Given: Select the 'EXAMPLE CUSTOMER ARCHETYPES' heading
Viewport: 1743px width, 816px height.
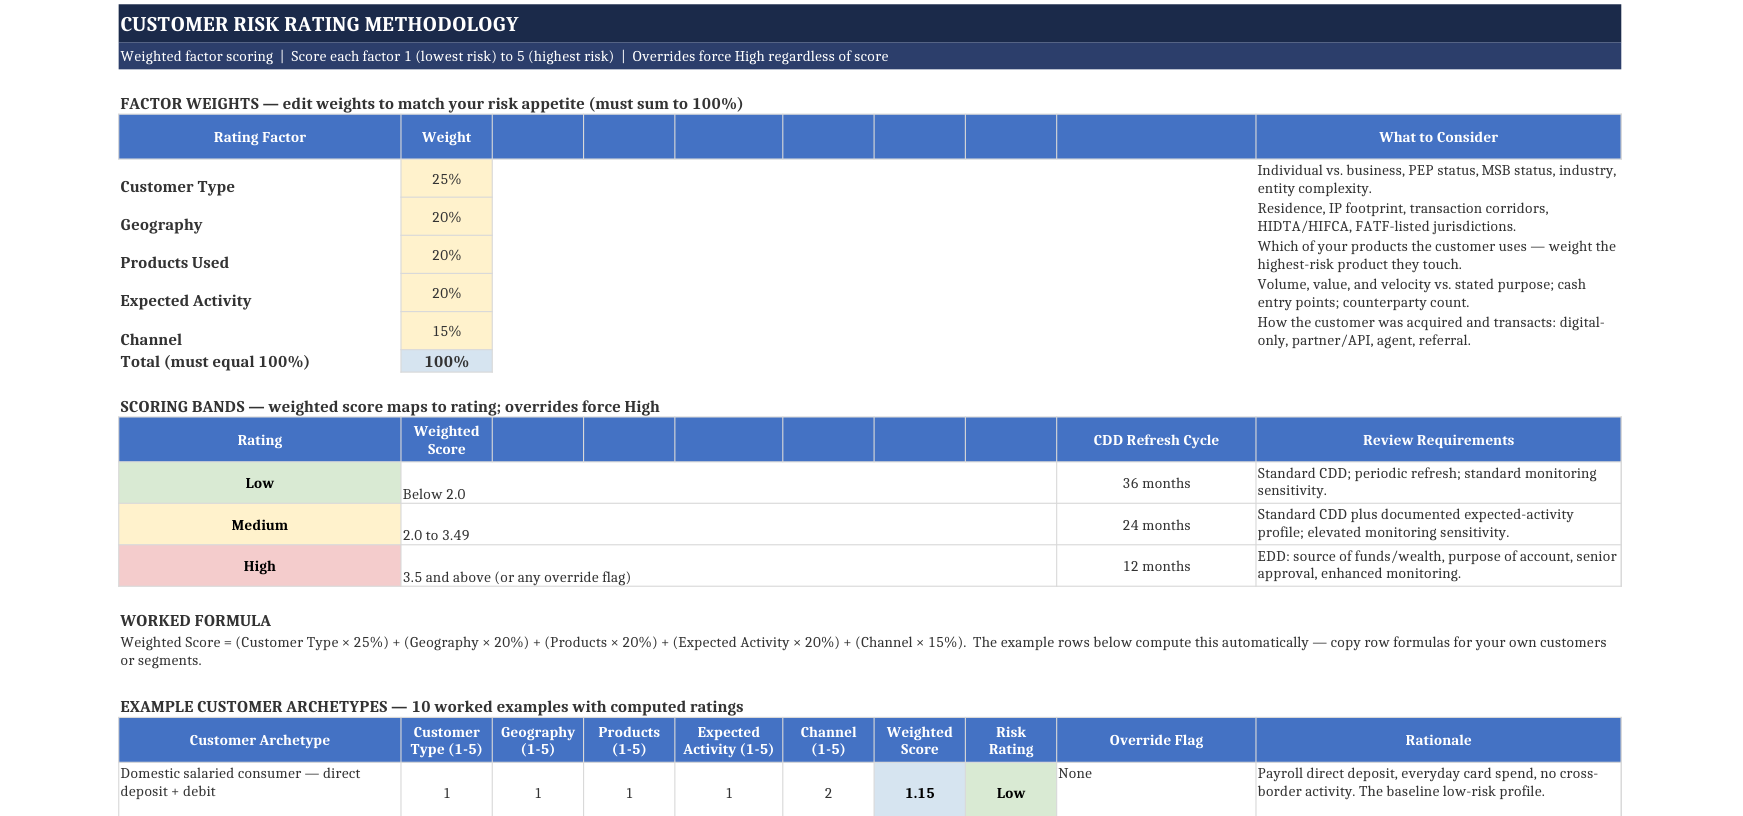Looking at the screenshot, I should 431,707.
